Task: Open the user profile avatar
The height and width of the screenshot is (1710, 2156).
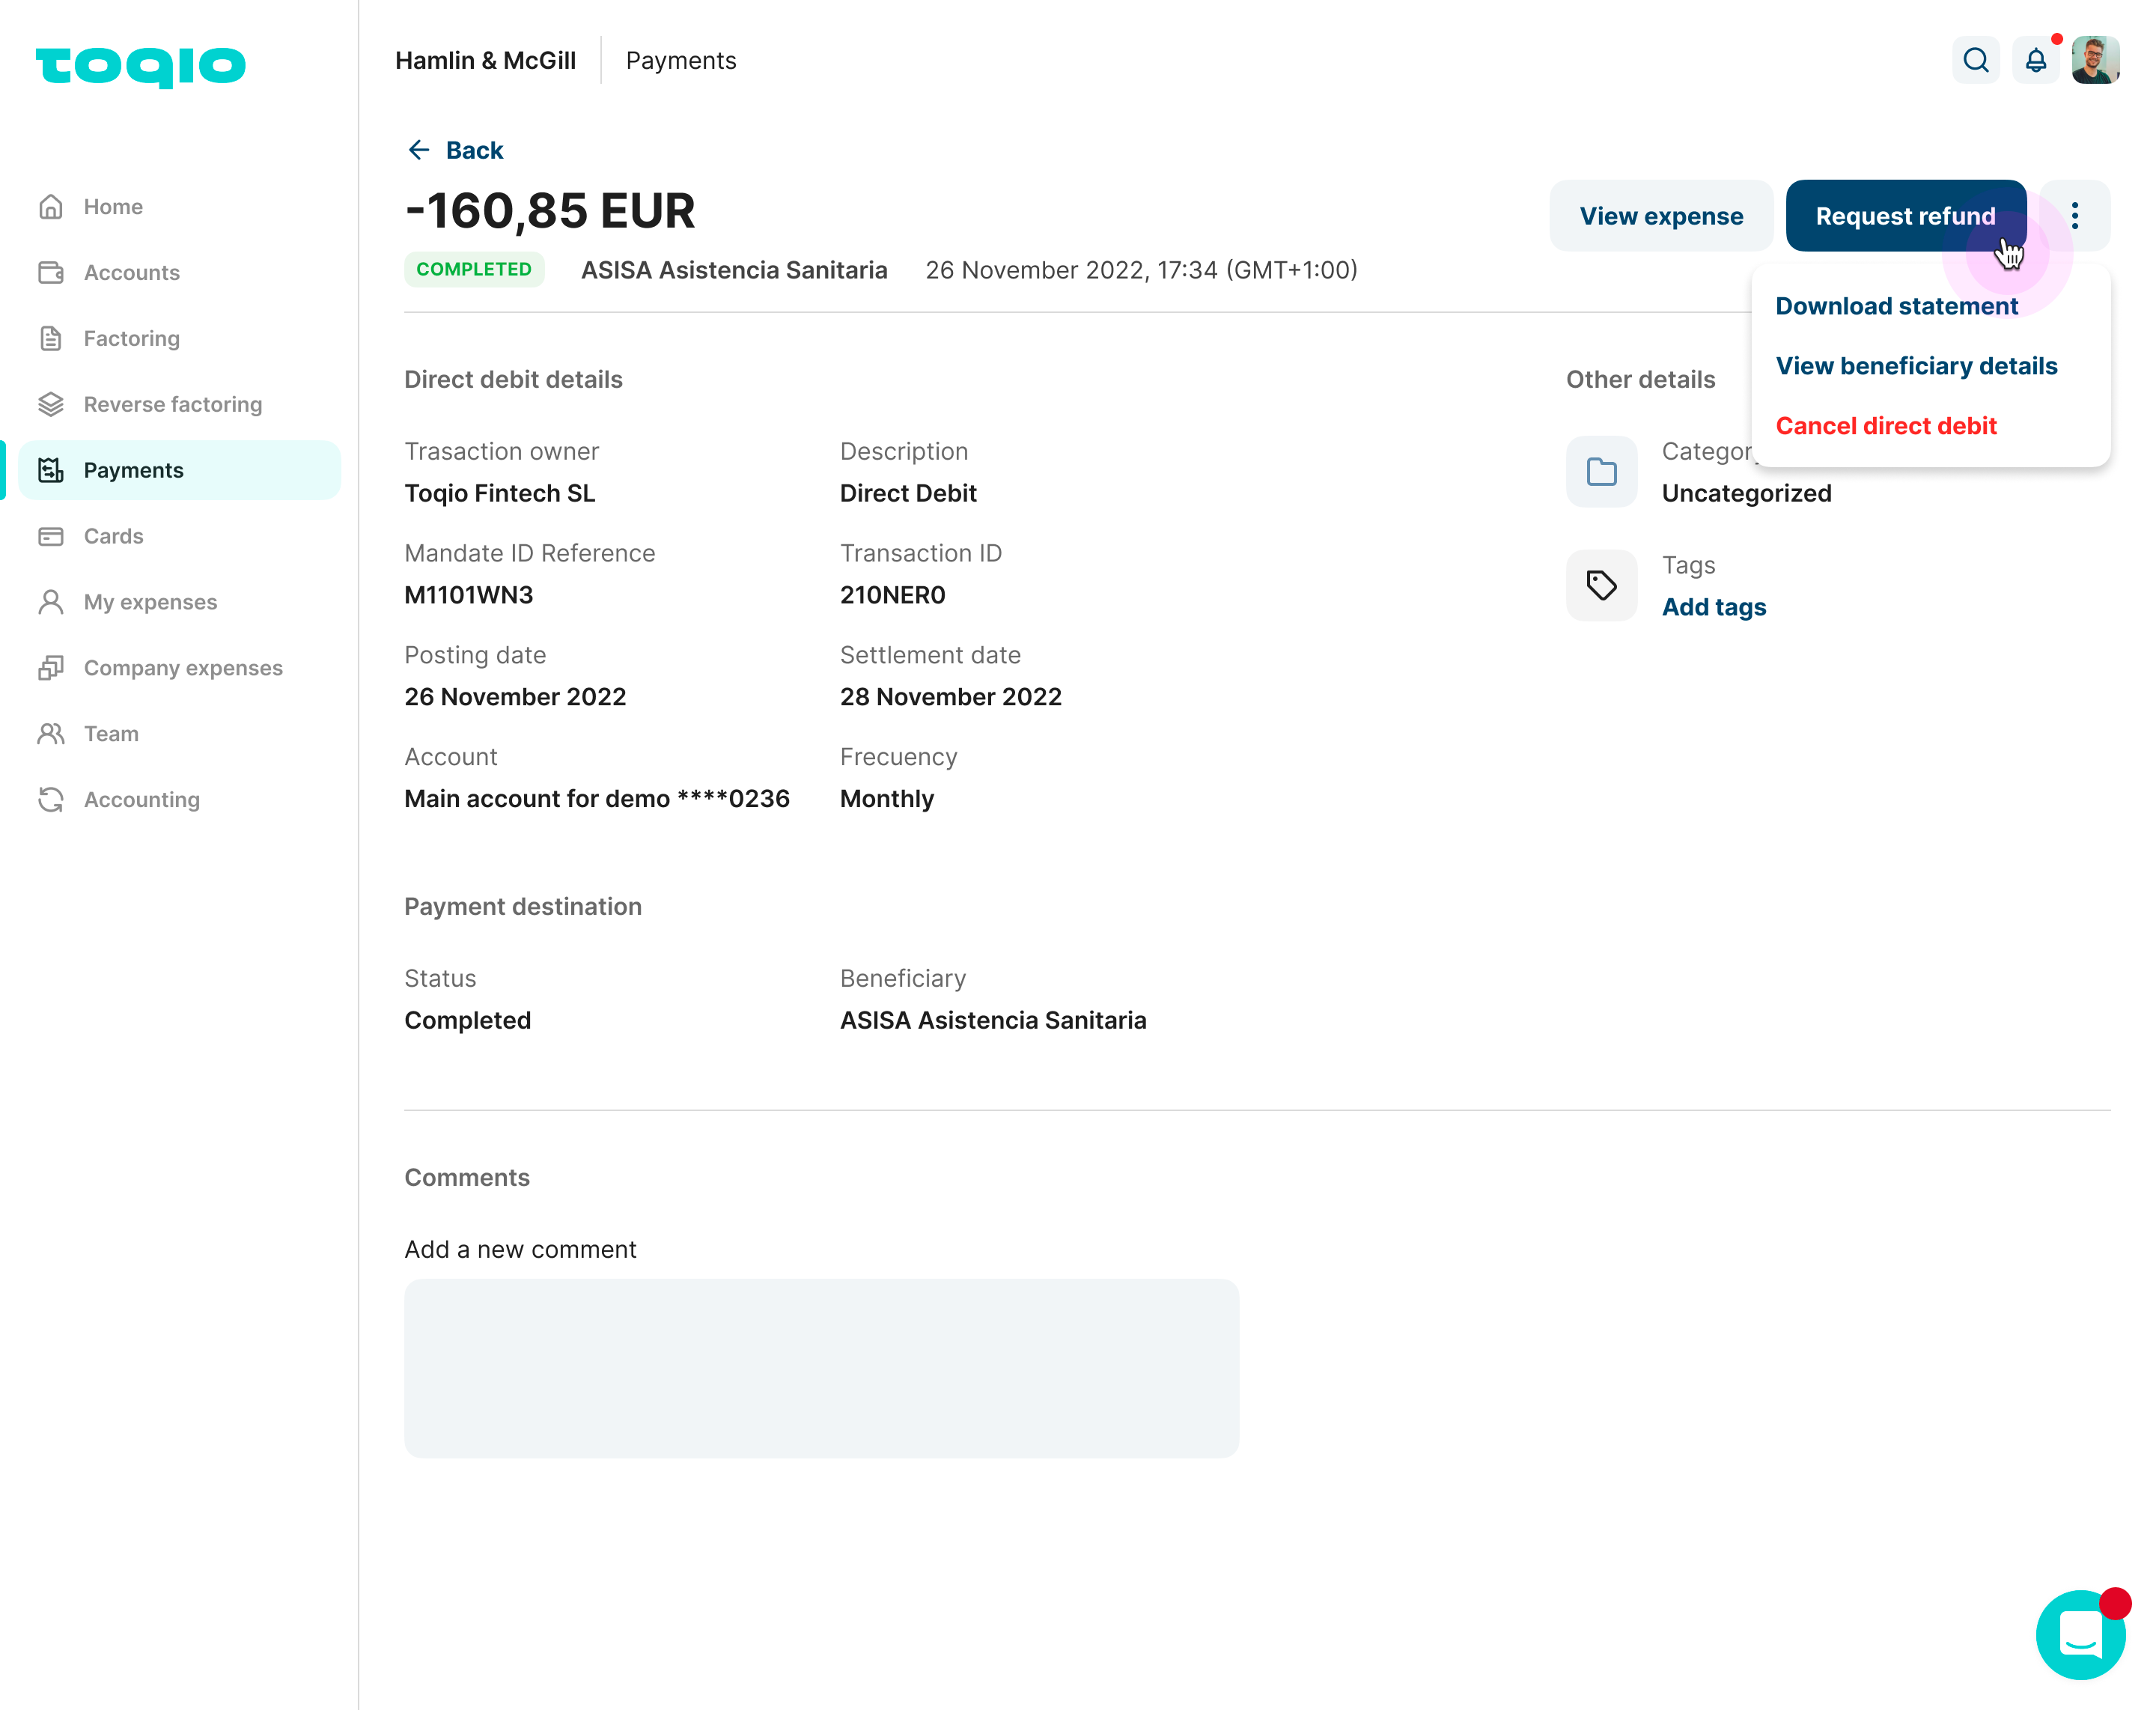Action: pyautogui.click(x=2095, y=61)
